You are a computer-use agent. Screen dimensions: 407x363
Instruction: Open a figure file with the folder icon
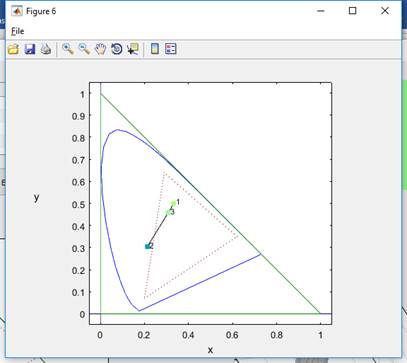coord(13,49)
